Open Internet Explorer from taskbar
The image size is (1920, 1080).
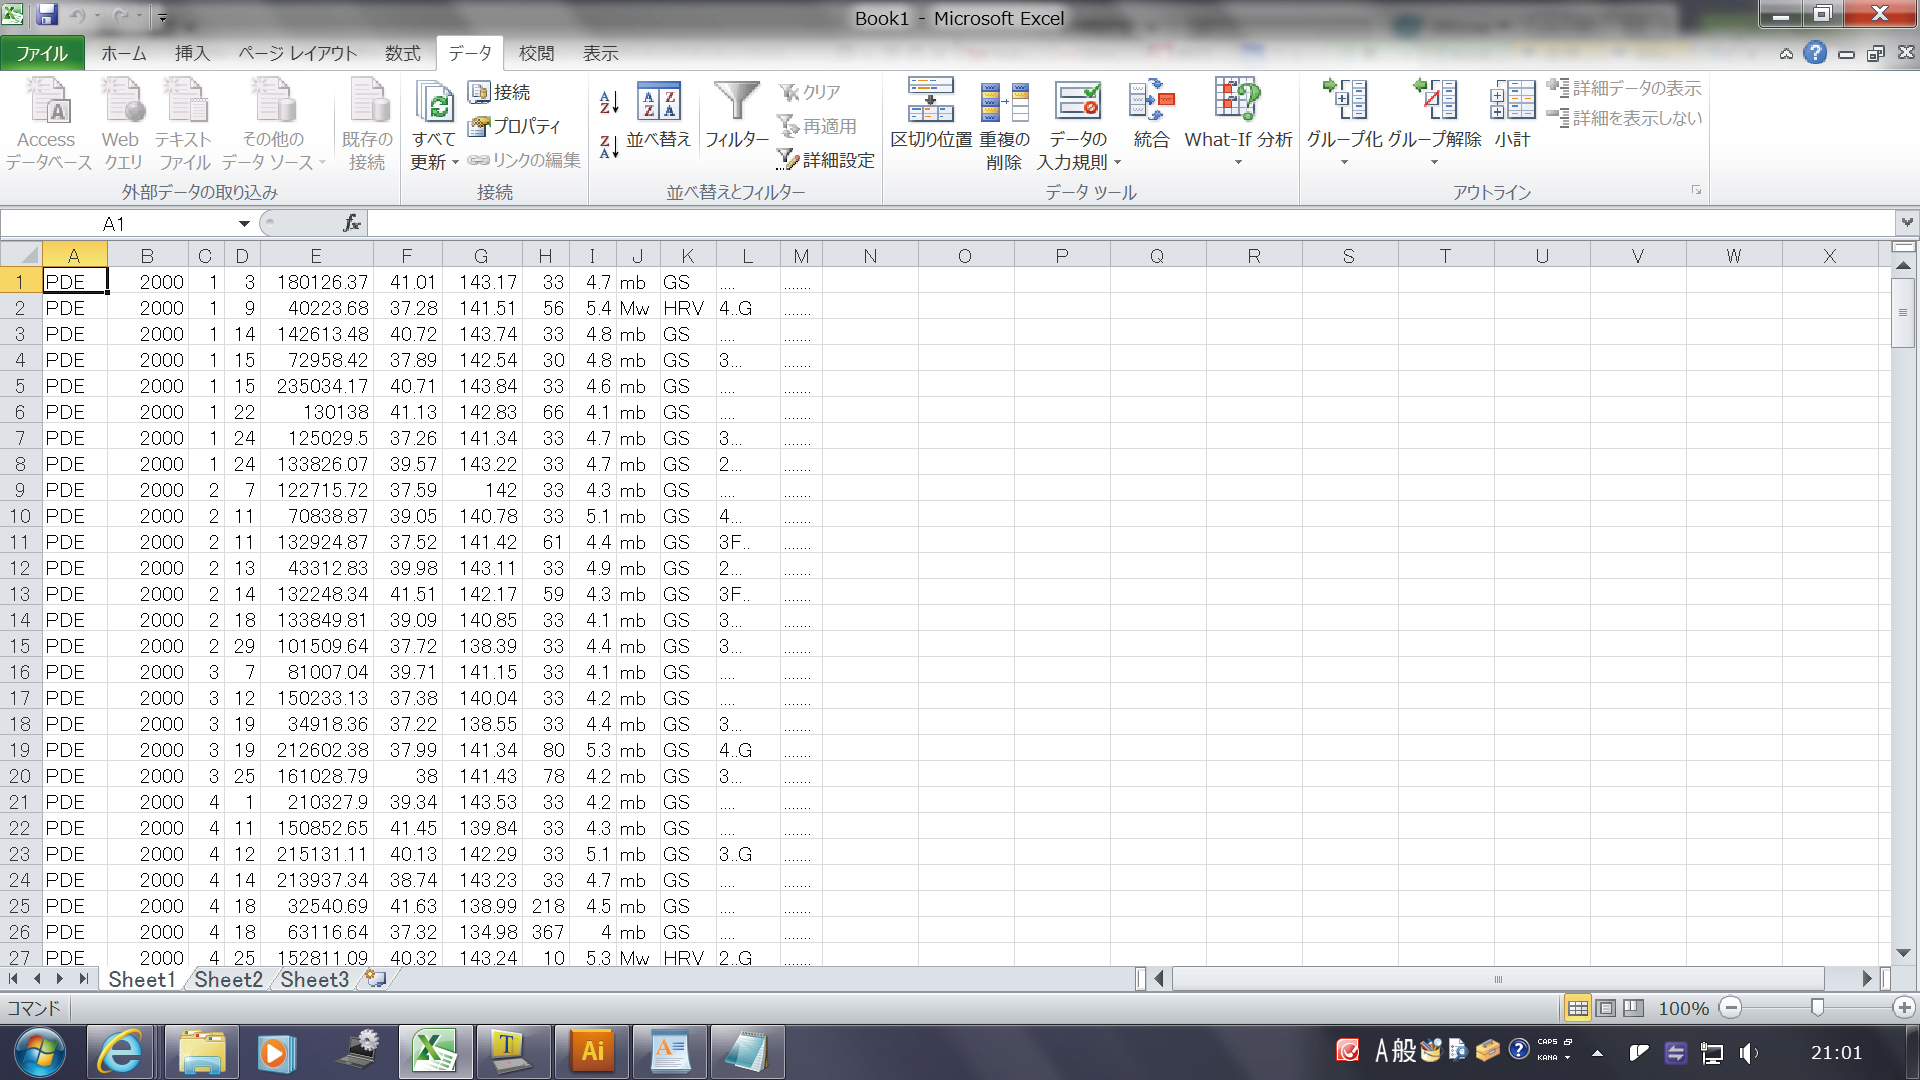pyautogui.click(x=121, y=1052)
